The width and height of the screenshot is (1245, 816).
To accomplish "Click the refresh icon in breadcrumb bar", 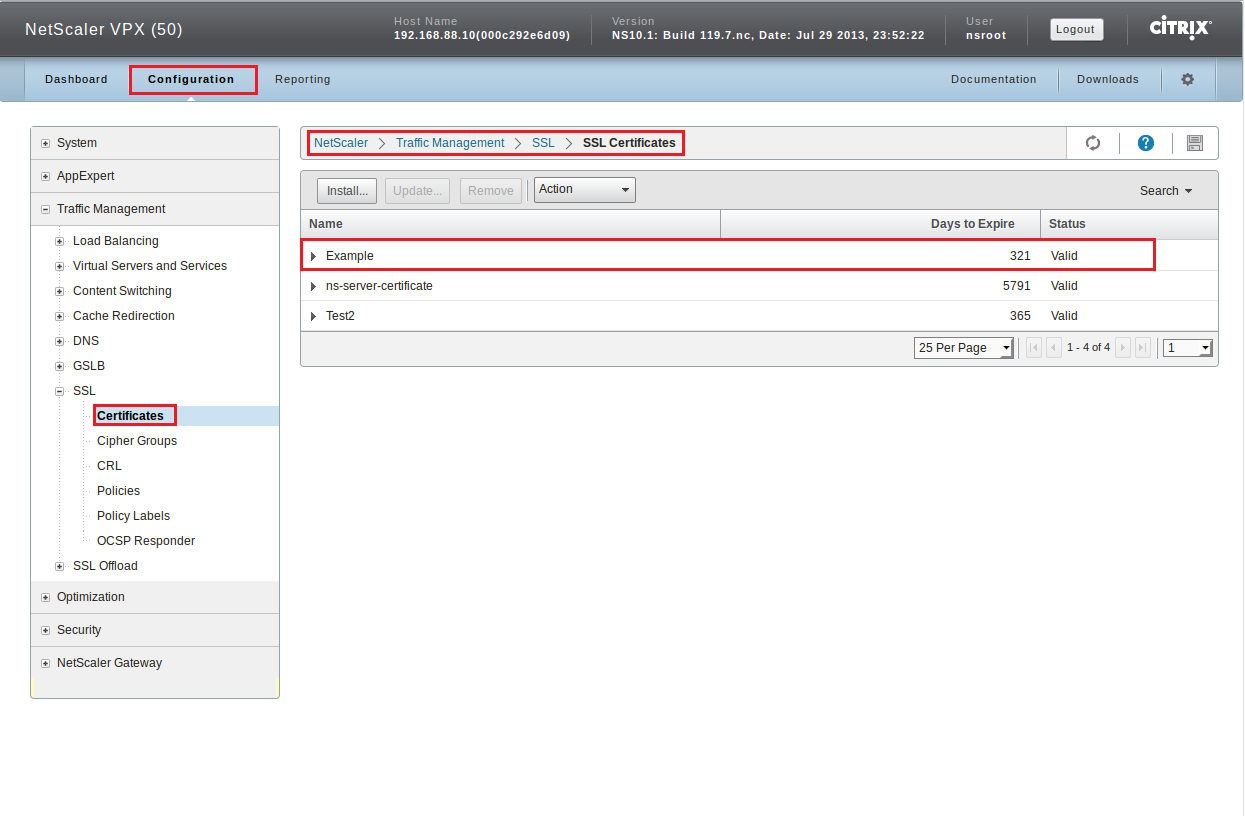I will coord(1093,143).
